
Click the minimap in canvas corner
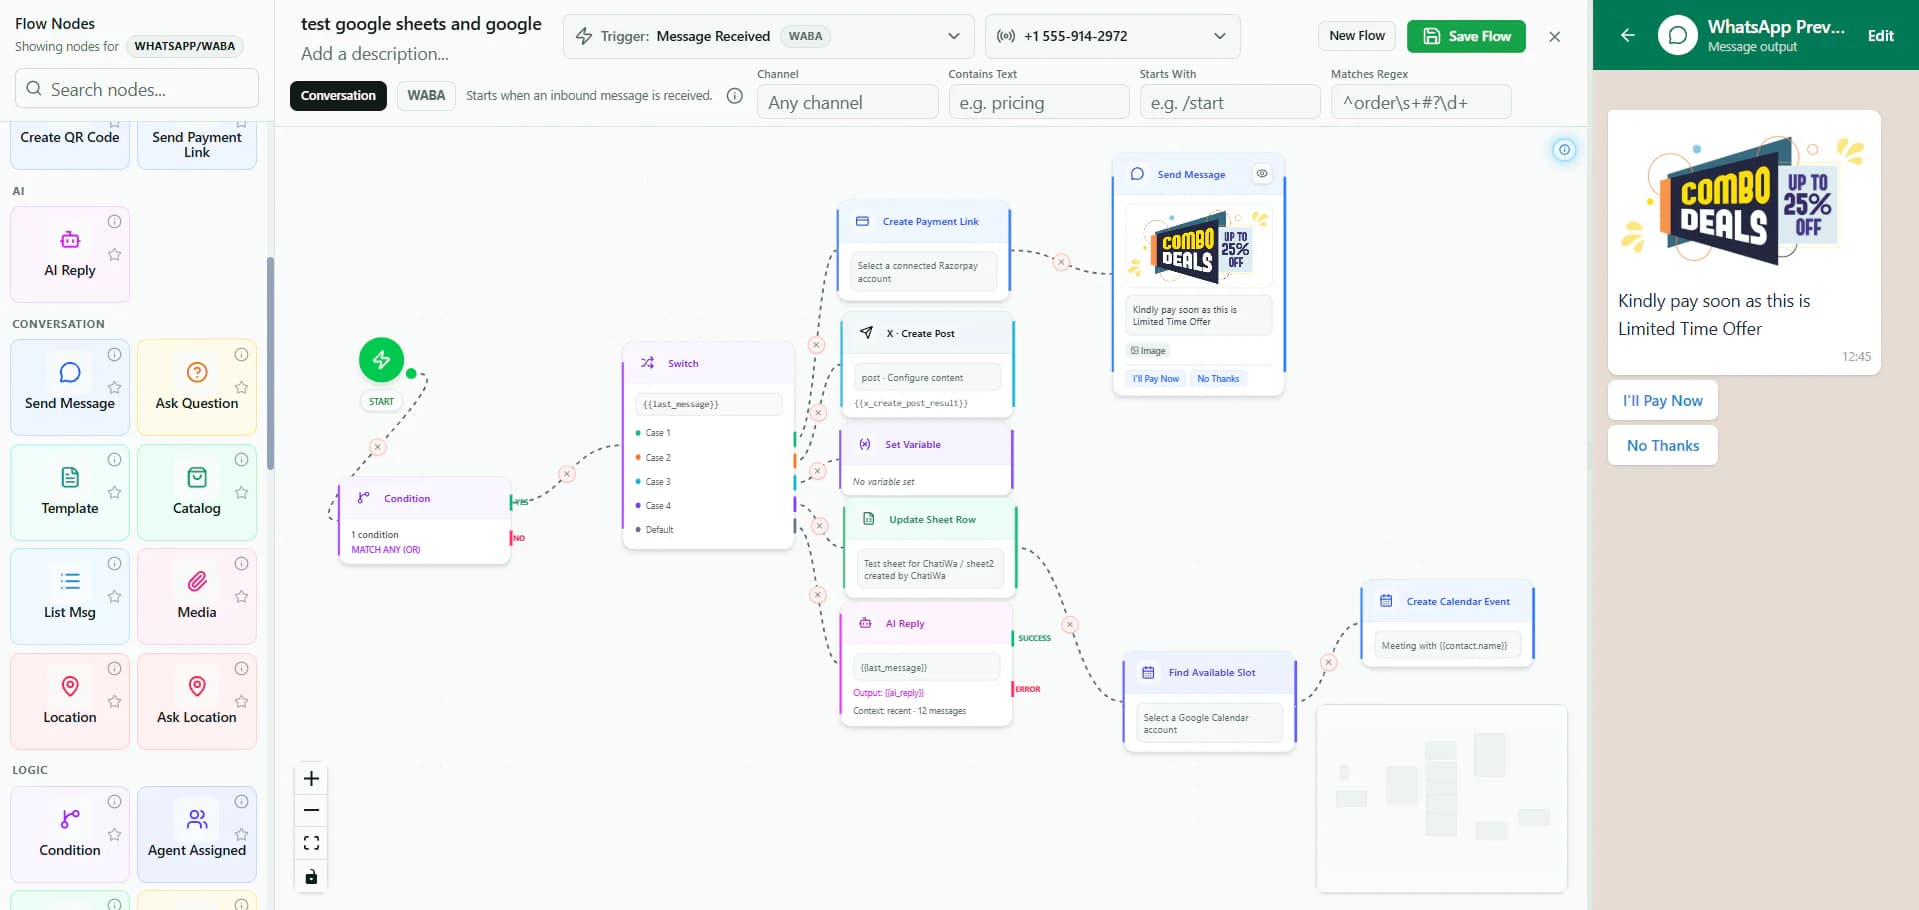[1441, 798]
